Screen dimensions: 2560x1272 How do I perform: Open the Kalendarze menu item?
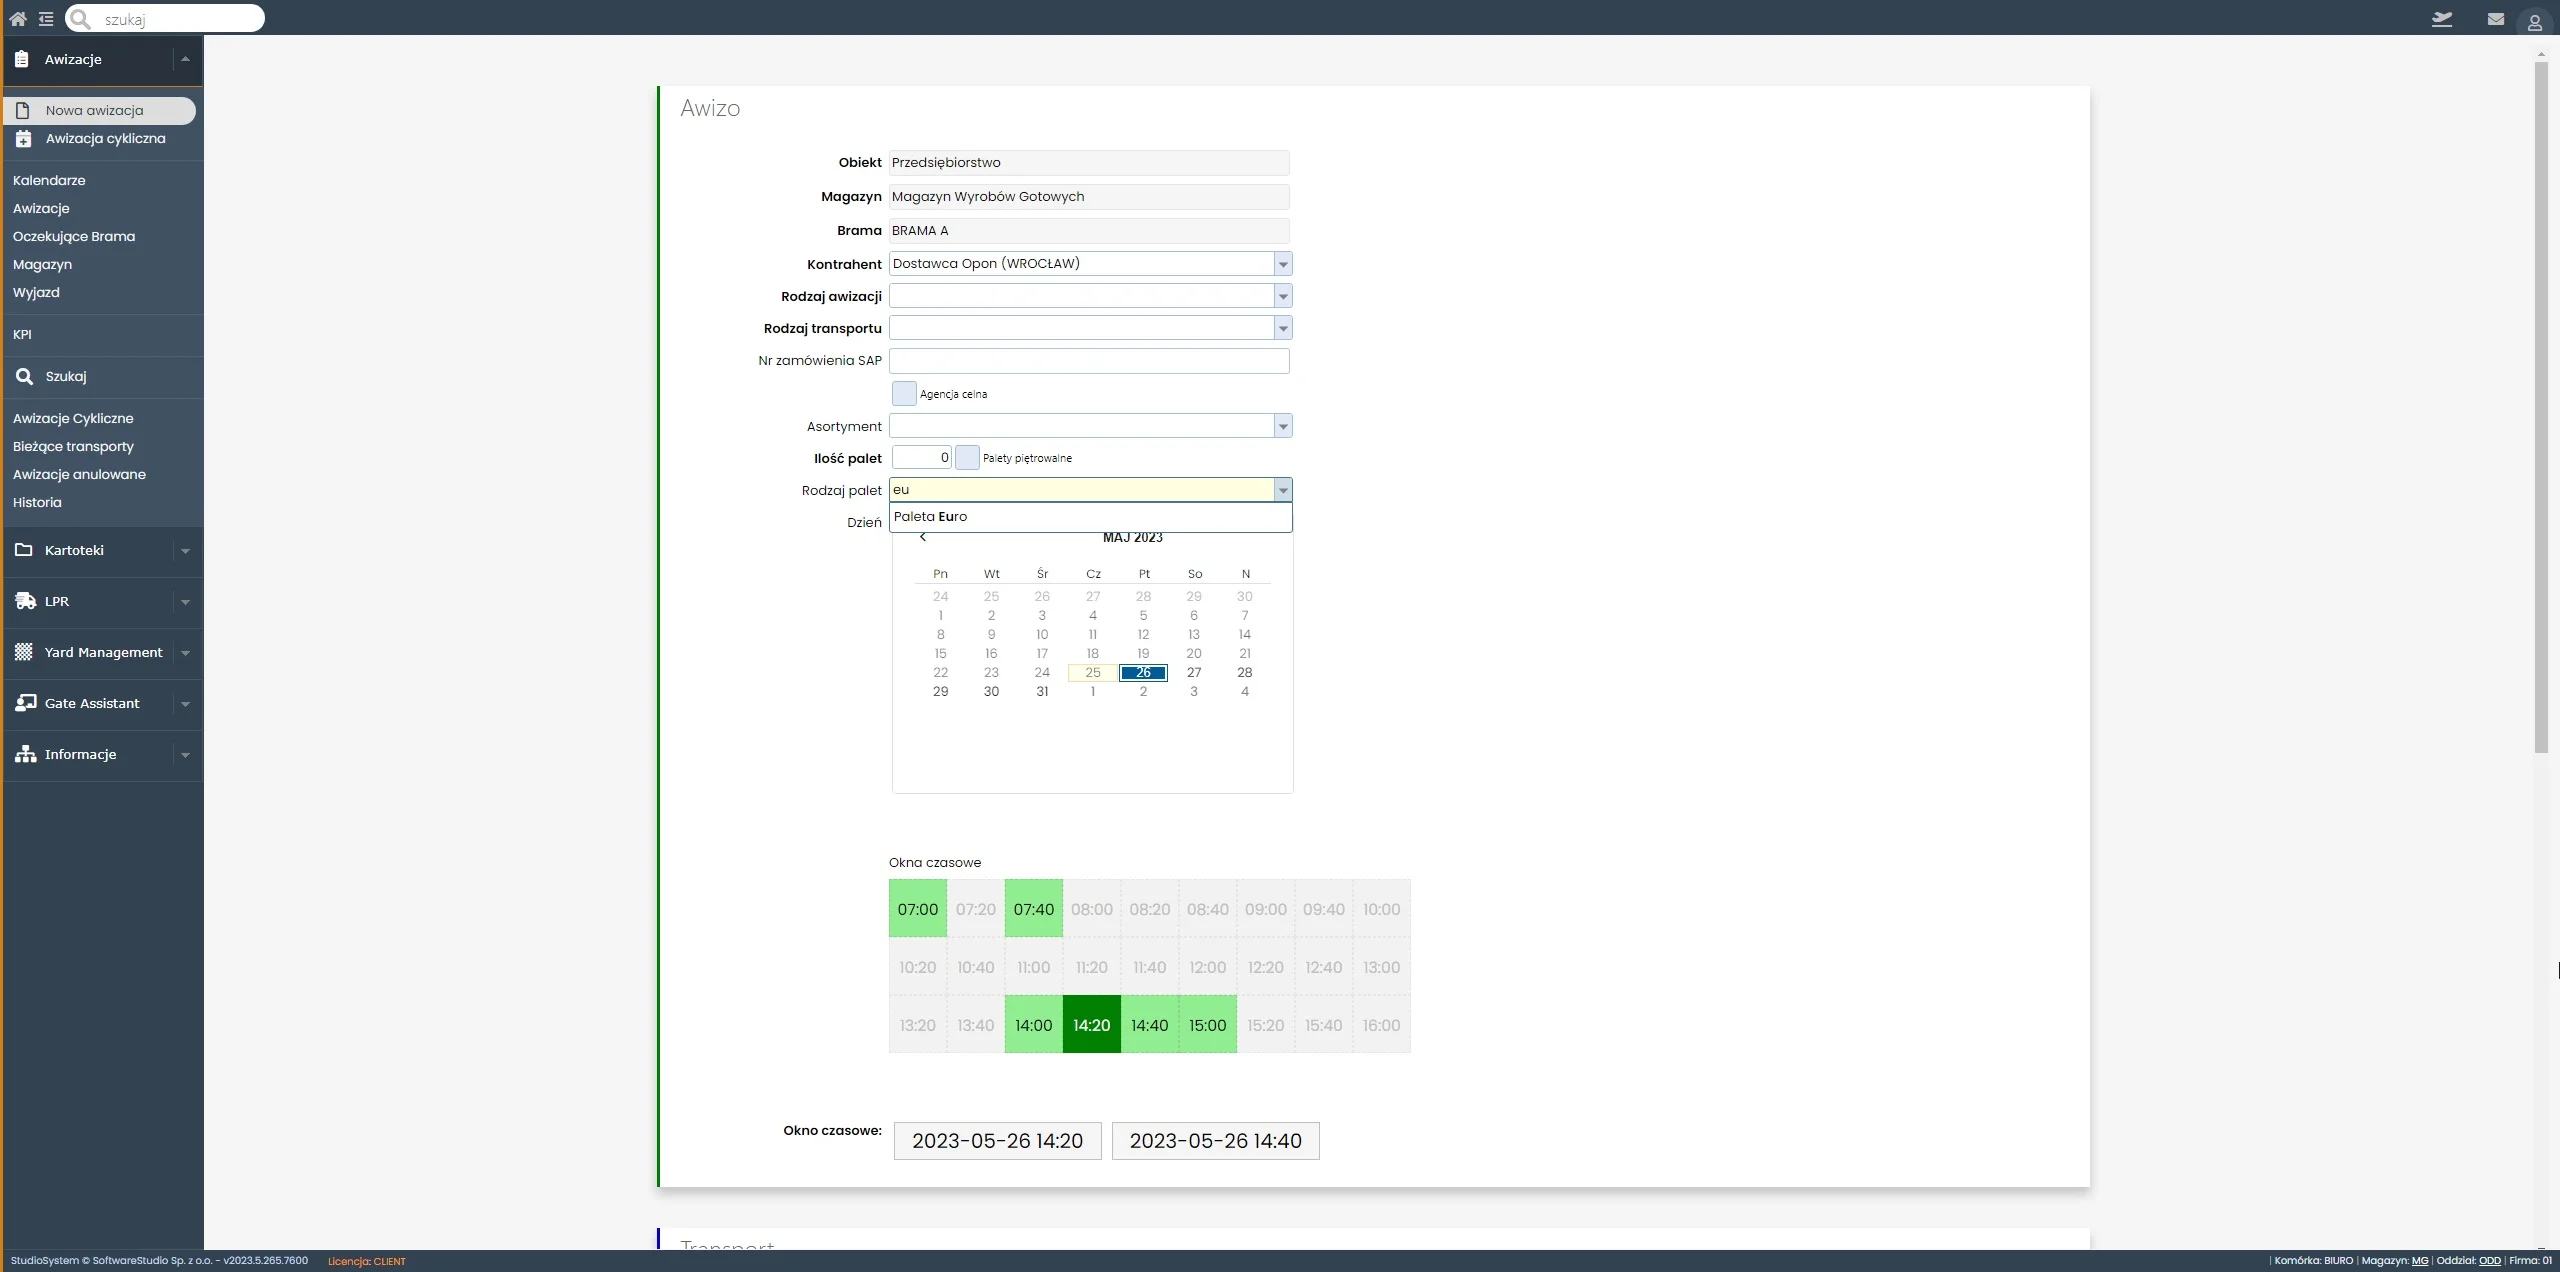click(49, 180)
